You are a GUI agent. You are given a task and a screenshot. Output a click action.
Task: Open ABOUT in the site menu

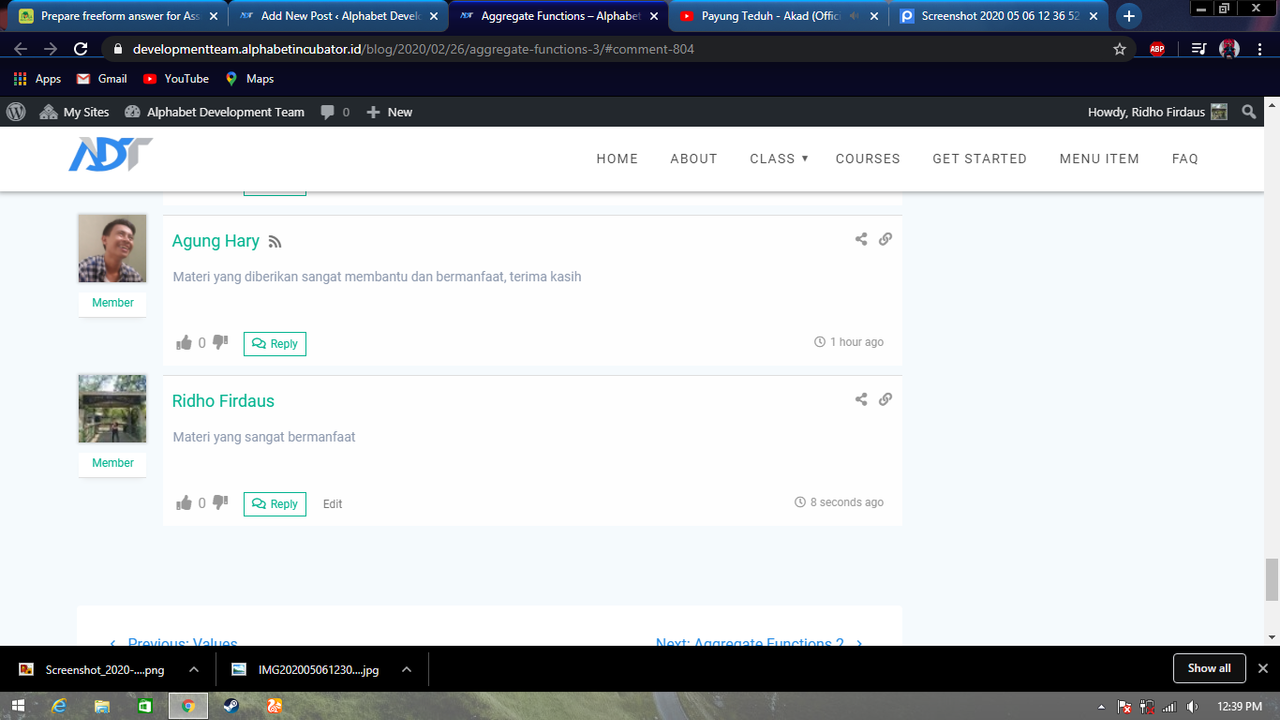[694, 159]
